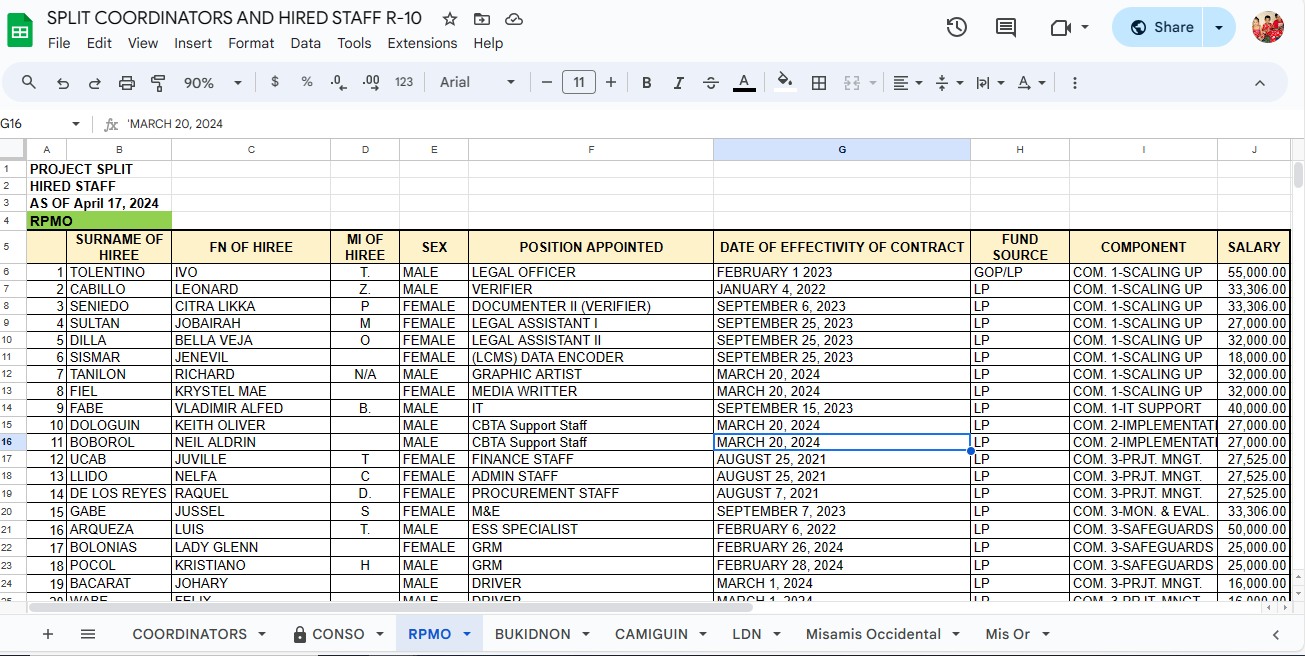Screen dimensions: 1305x656
Task: Open the Help menu
Action: tap(488, 43)
